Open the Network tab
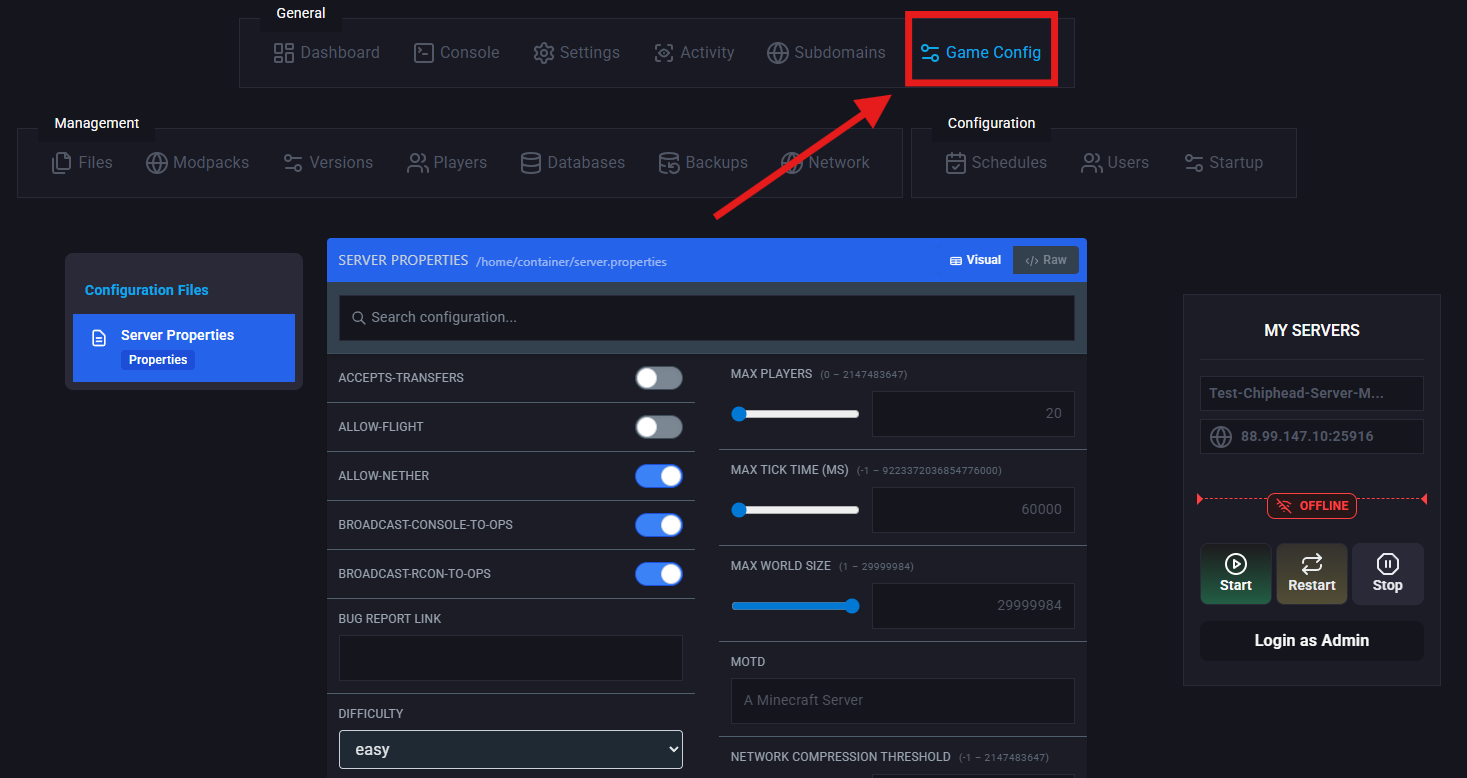The image size is (1467, 778). (826, 163)
